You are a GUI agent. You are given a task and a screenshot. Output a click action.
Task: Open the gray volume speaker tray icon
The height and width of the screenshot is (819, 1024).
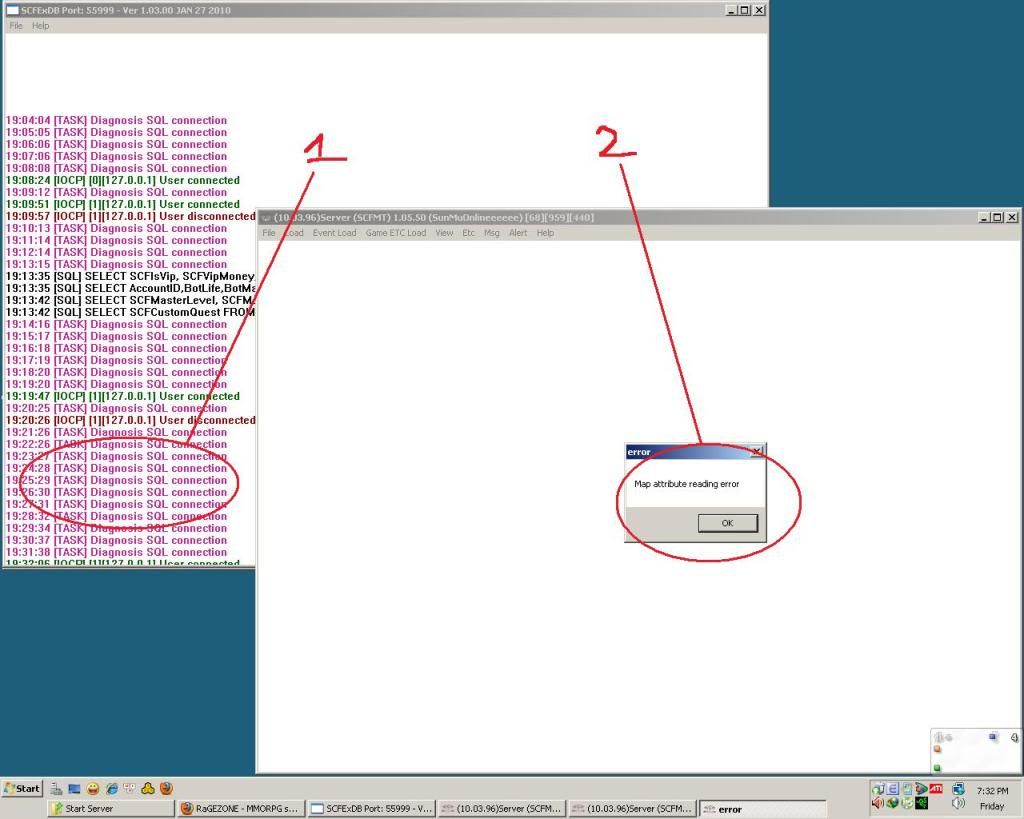coord(958,803)
